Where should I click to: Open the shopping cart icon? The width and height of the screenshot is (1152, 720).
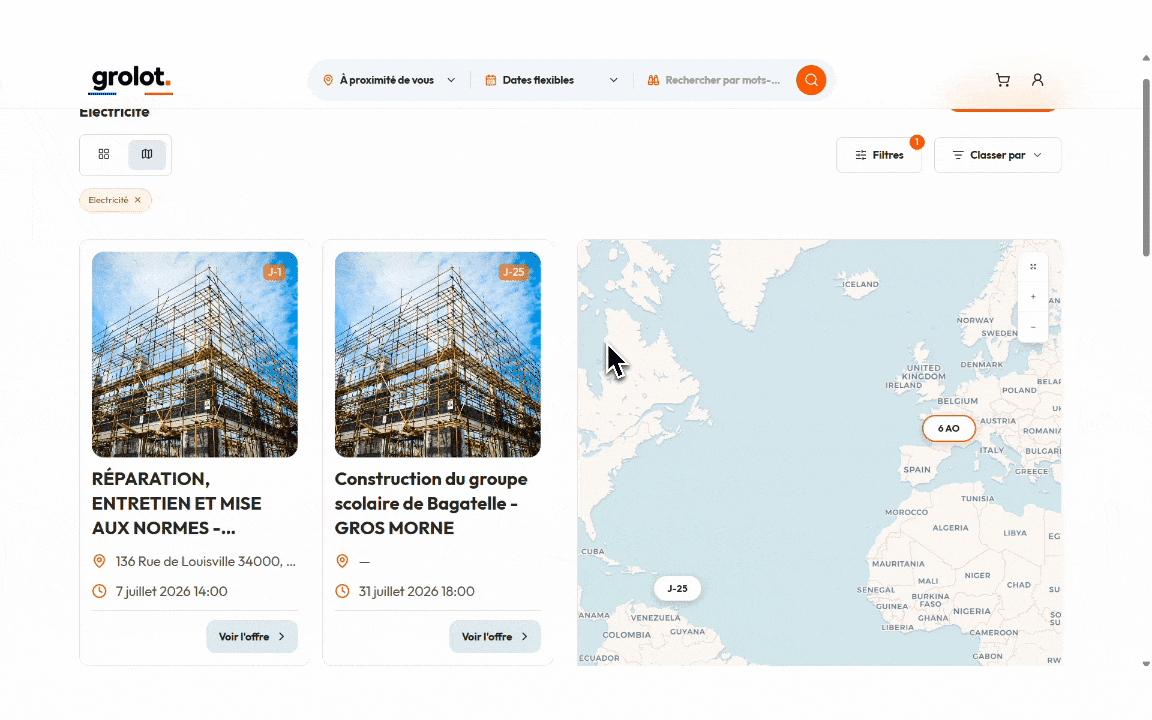pos(1003,80)
